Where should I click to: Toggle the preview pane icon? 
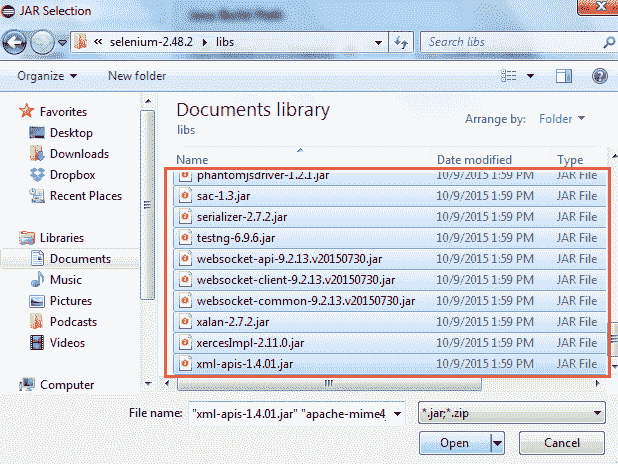click(x=564, y=76)
